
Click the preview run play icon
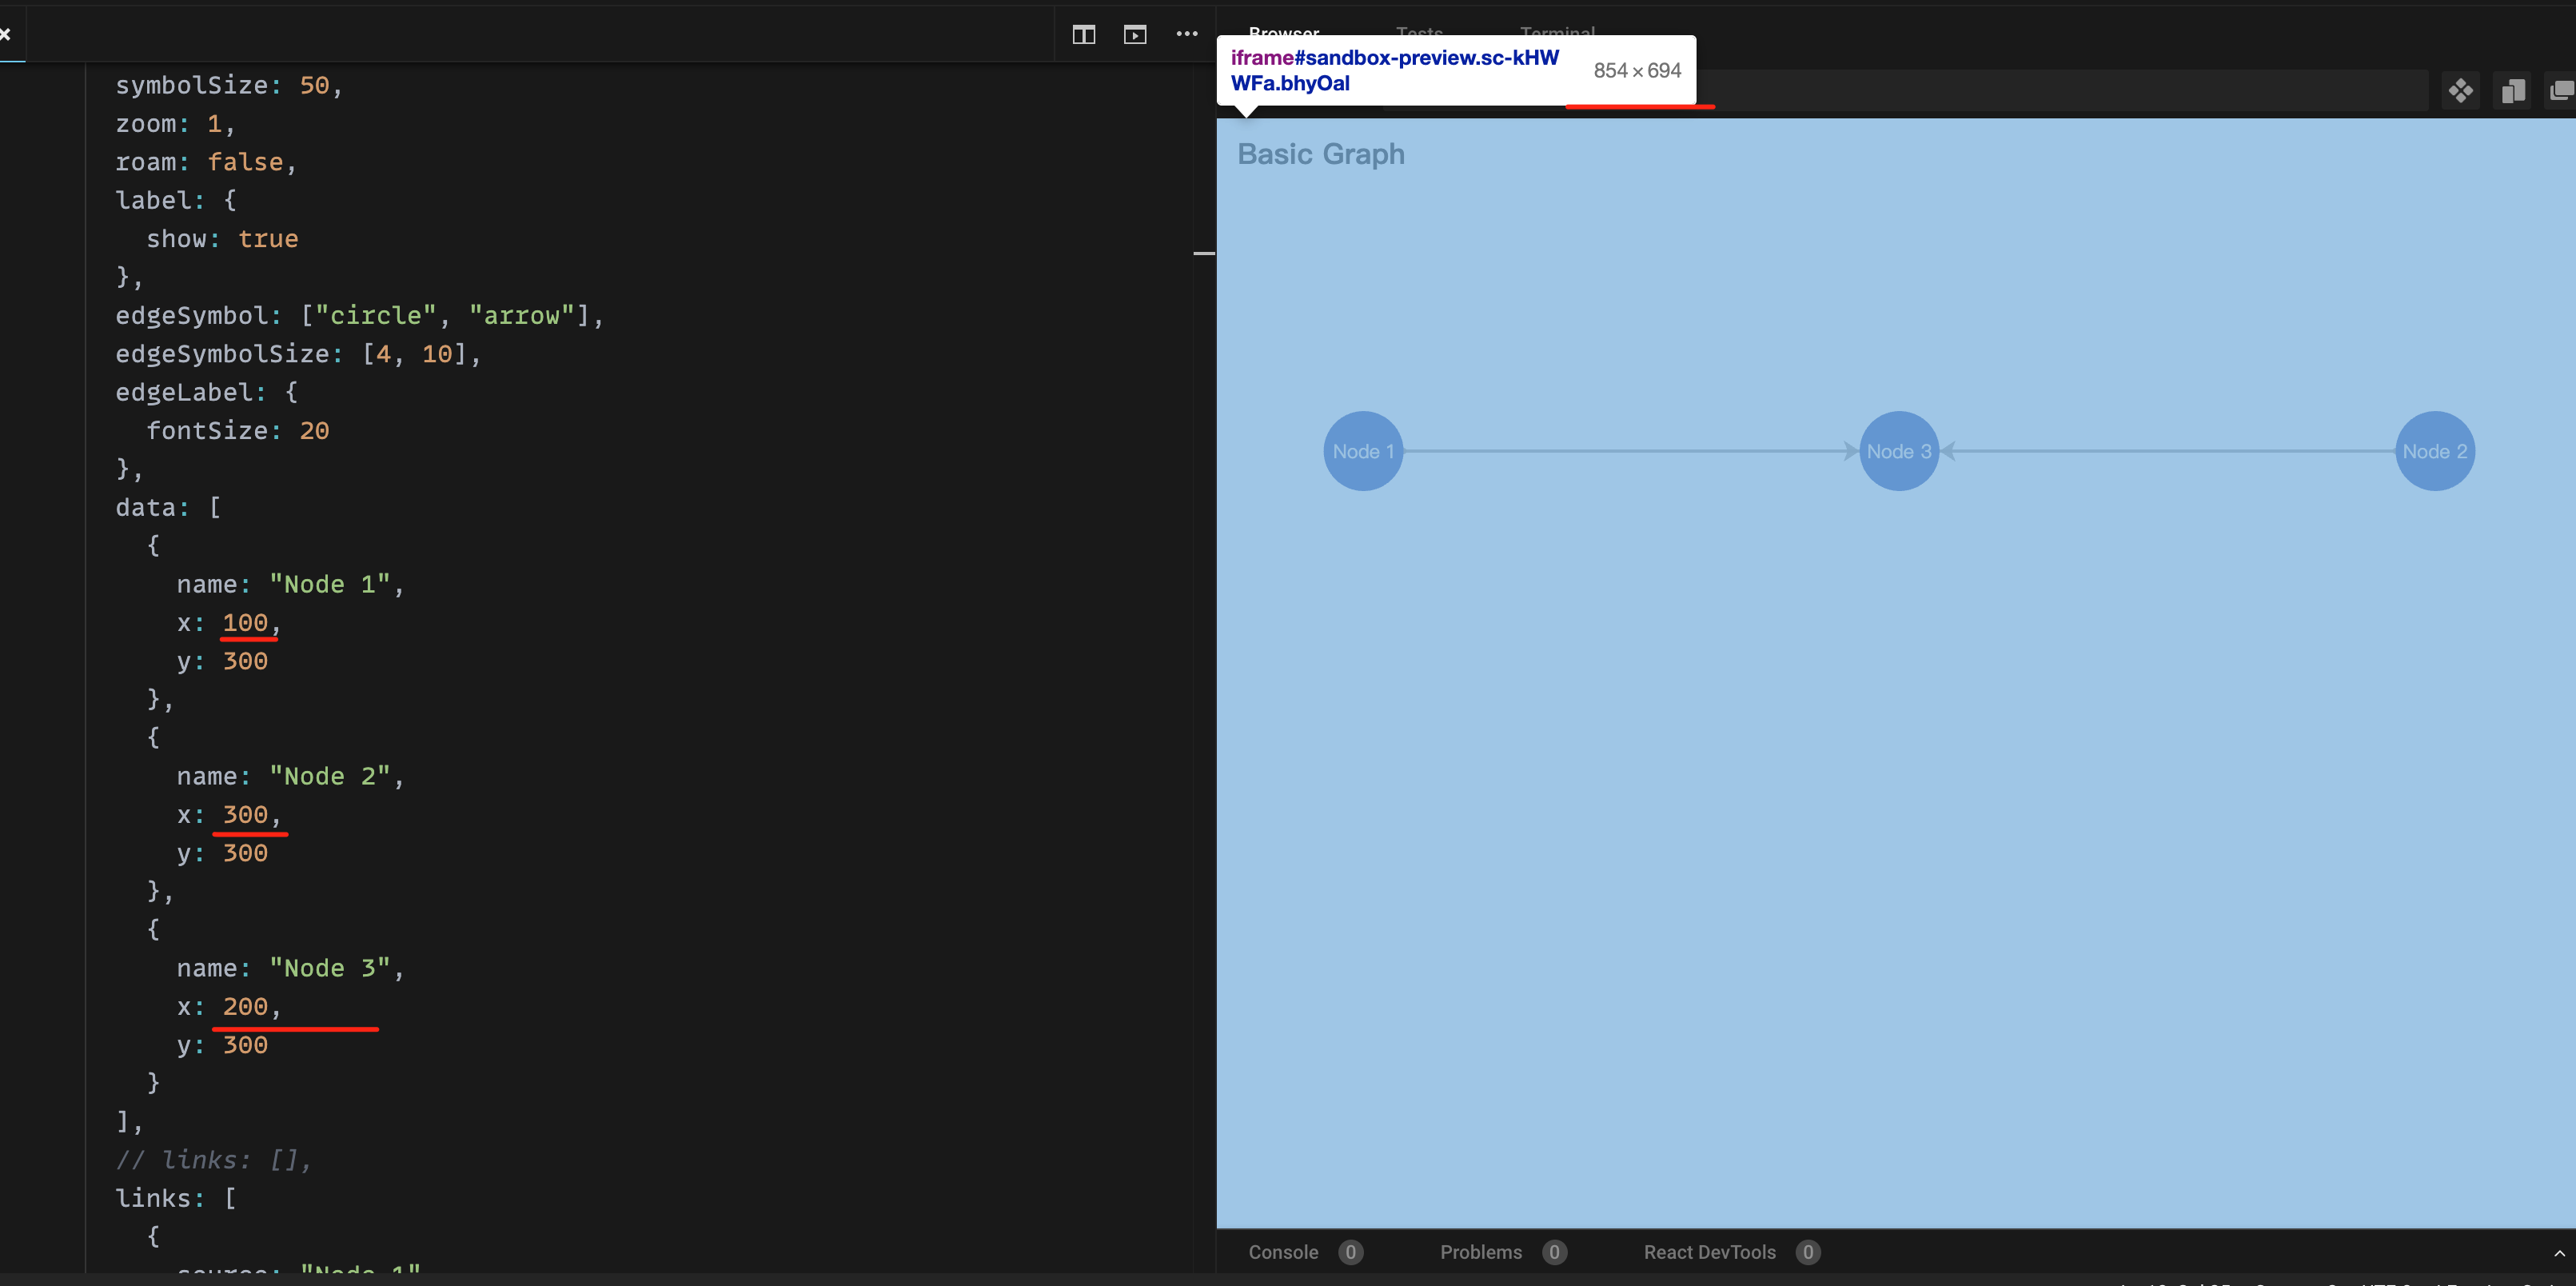click(1135, 34)
